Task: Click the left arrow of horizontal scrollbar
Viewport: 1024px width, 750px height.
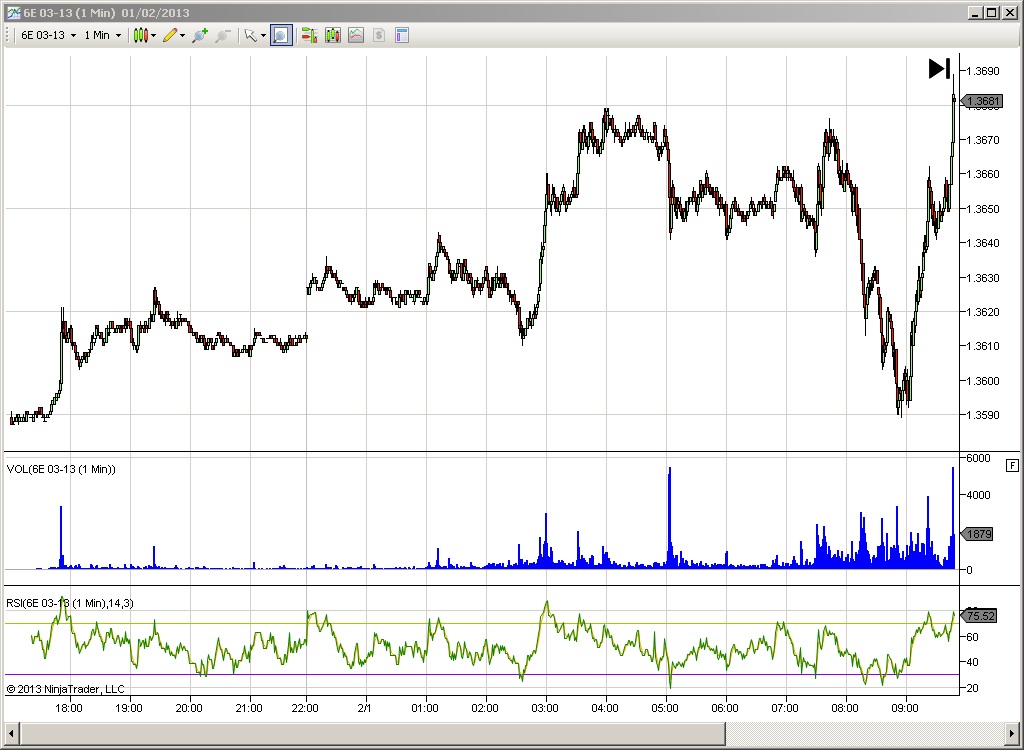Action: (11, 733)
